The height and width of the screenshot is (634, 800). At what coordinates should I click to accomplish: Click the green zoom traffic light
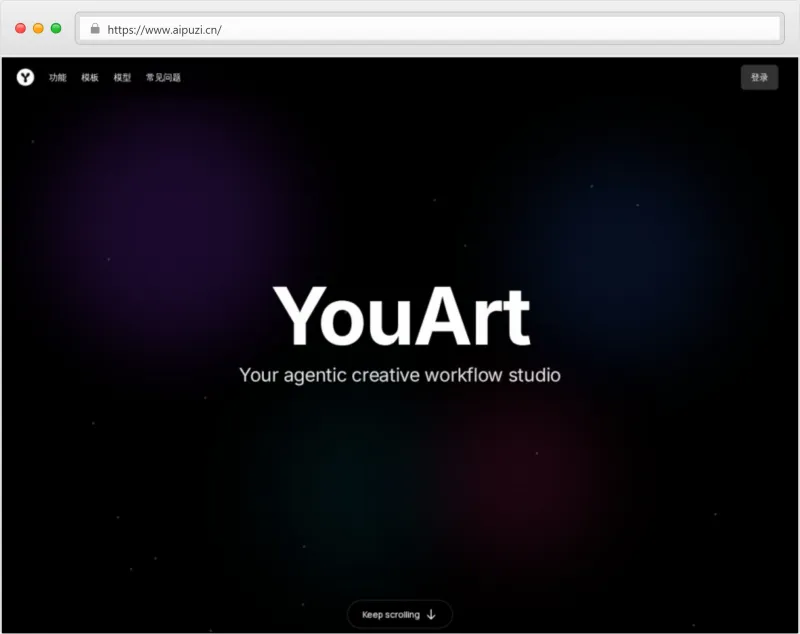coord(55,28)
